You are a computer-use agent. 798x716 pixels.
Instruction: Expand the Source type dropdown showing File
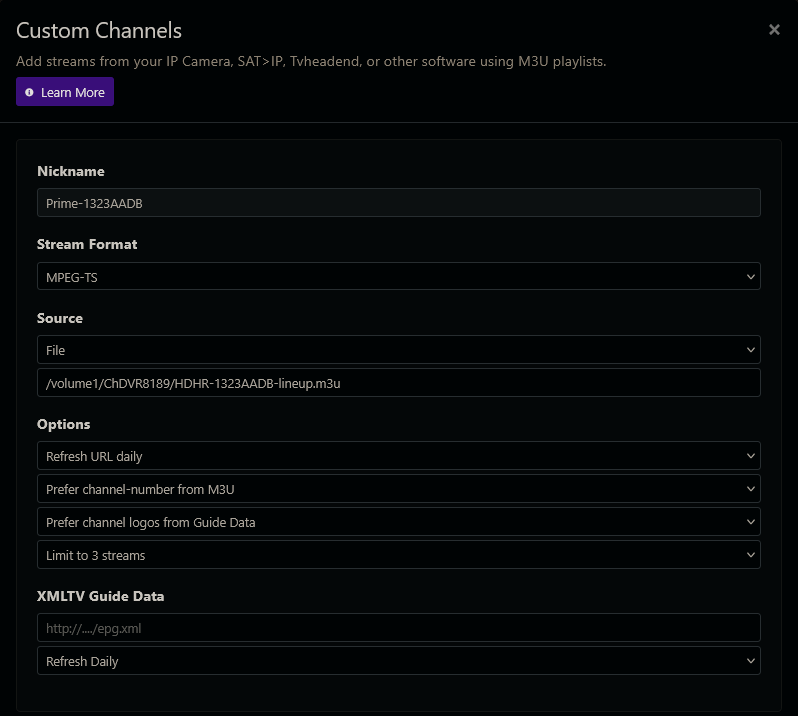click(x=398, y=350)
